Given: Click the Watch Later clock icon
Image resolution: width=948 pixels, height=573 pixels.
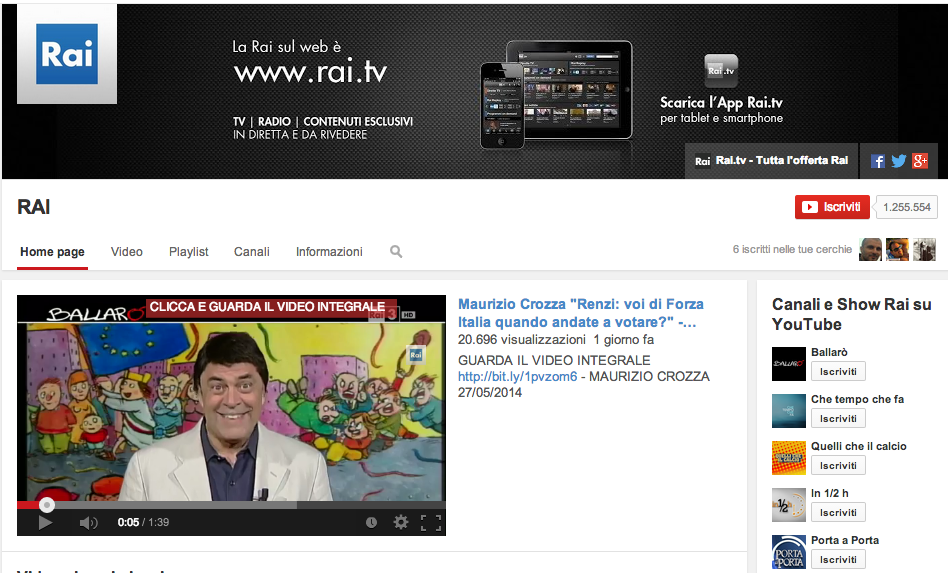Looking at the screenshot, I should coord(371,522).
